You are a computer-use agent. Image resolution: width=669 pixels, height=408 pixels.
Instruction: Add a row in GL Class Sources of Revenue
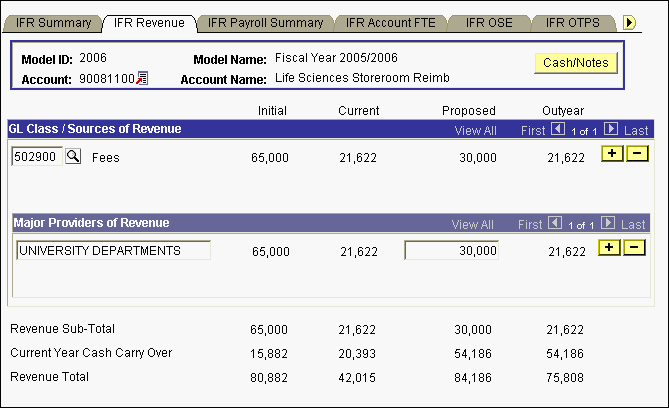(609, 153)
